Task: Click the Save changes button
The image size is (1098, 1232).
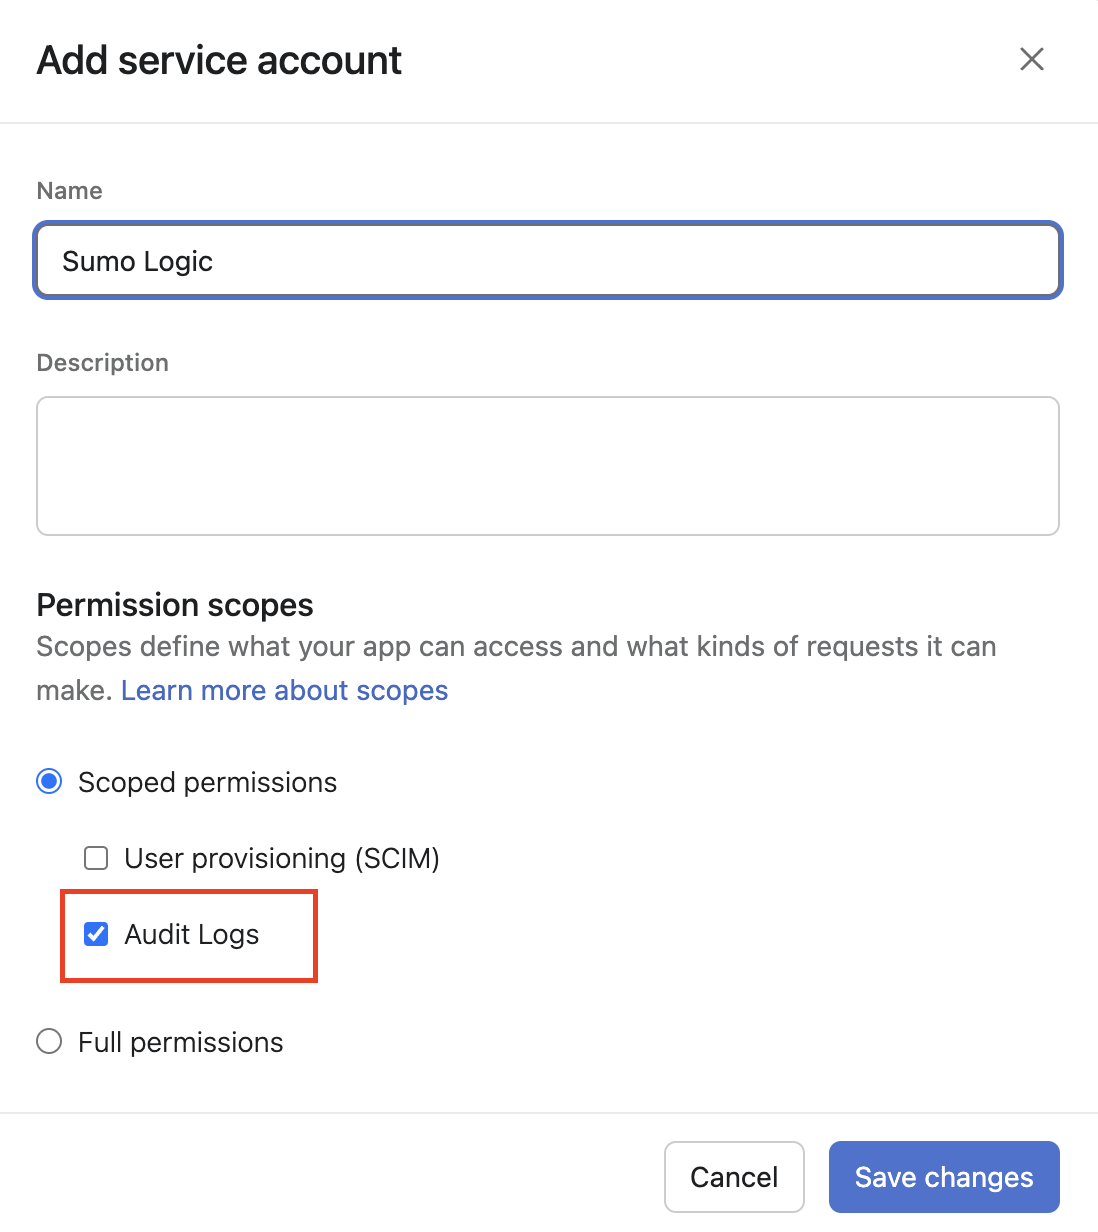Action: 943,1177
